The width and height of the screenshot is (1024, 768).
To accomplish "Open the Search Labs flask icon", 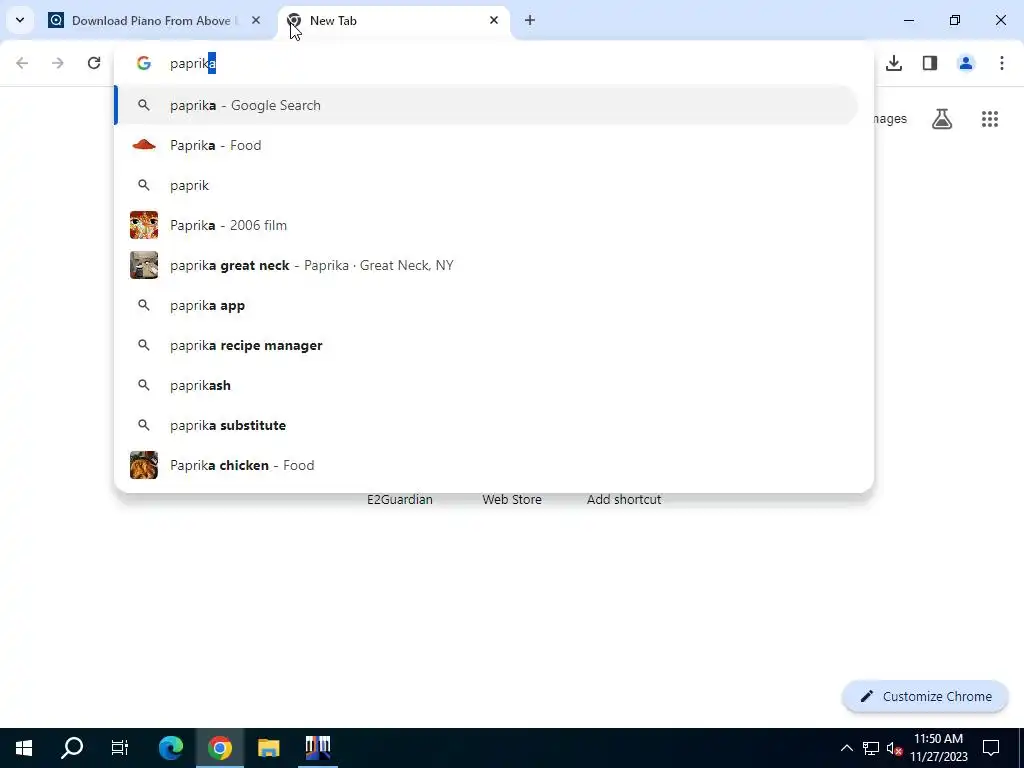I will [942, 119].
